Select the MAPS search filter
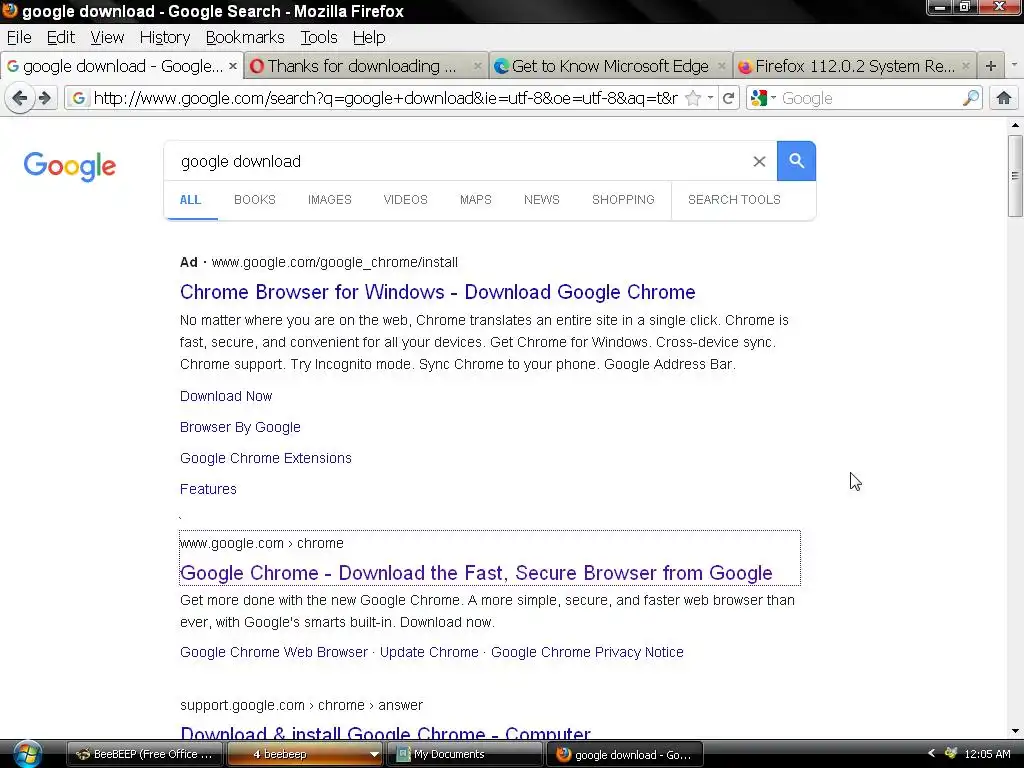 tap(475, 200)
